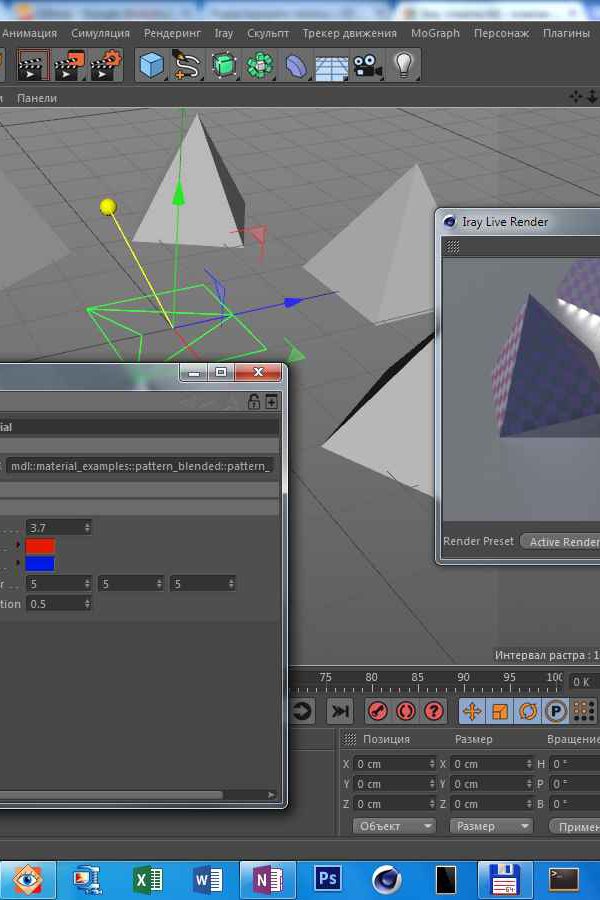600x900 pixels.
Task: Click the blue color swatch
Action: pos(41,564)
